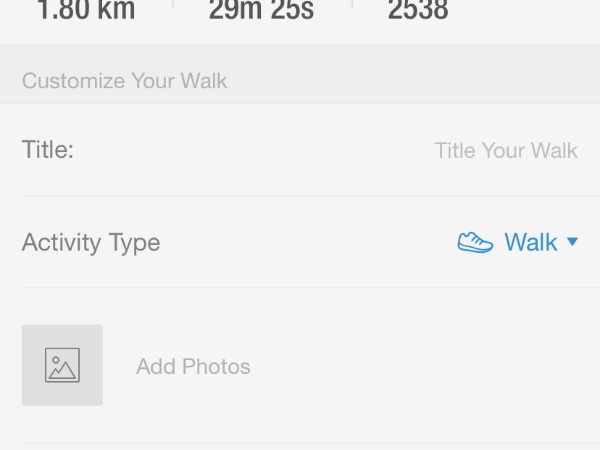This screenshot has width=600, height=450.
Task: Click the Customize Your Walk header
Action: (x=125, y=81)
